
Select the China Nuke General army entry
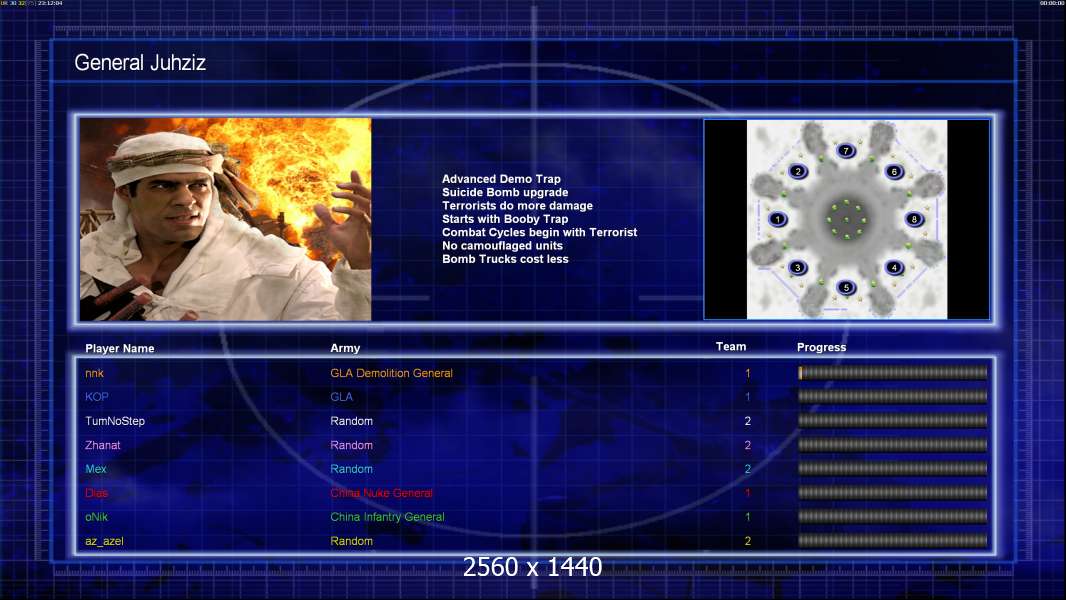tap(381, 493)
